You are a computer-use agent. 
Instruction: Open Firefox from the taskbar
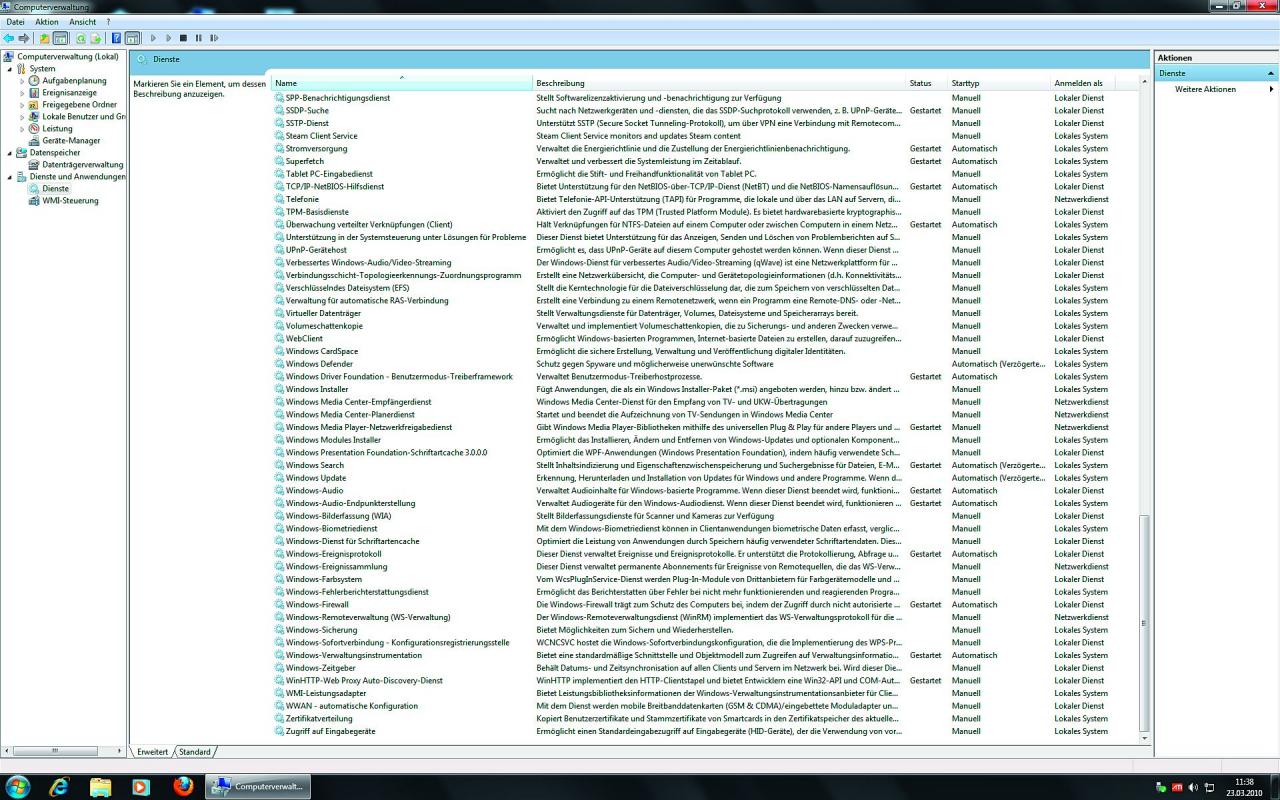click(182, 786)
